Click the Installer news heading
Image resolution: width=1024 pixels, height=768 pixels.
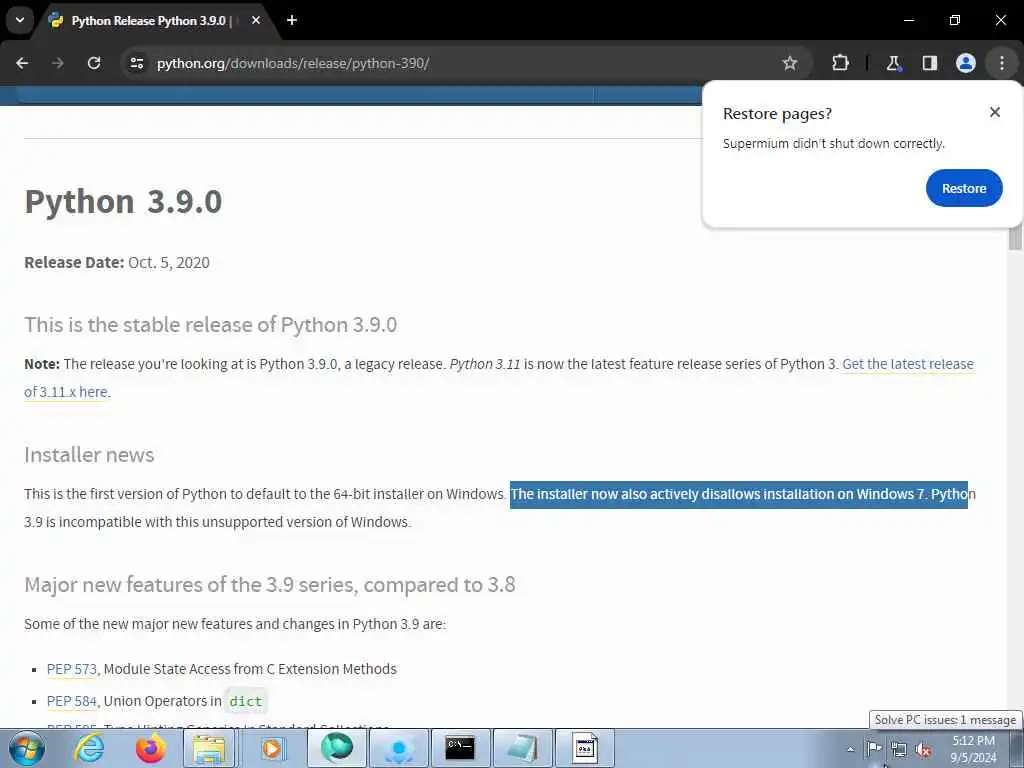point(89,455)
